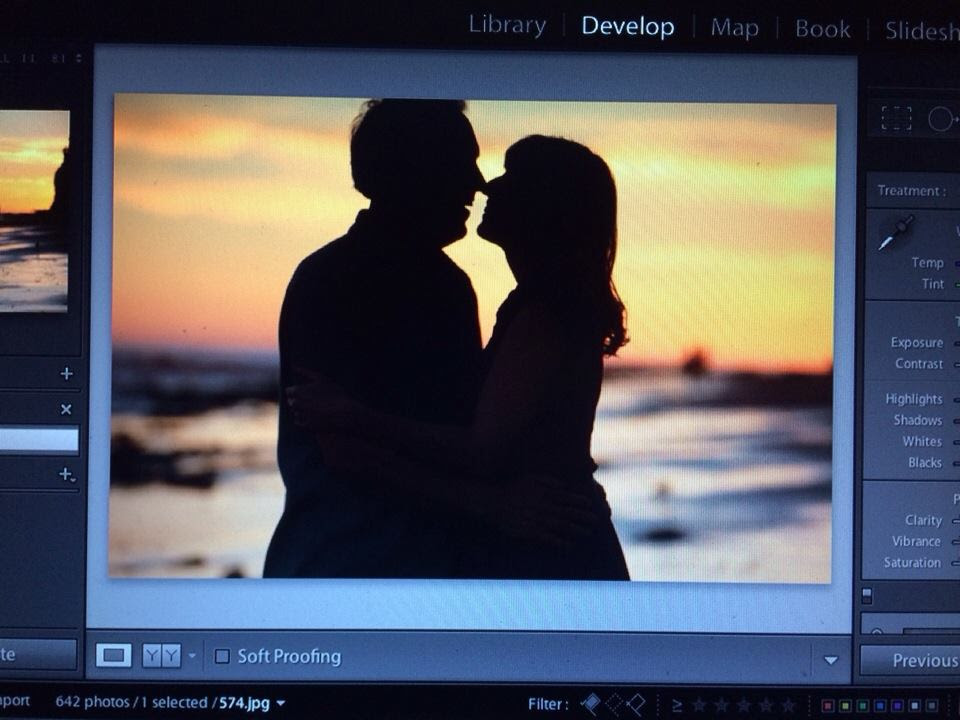Image resolution: width=960 pixels, height=720 pixels.
Task: Filter by purple color label
Action: point(897,706)
